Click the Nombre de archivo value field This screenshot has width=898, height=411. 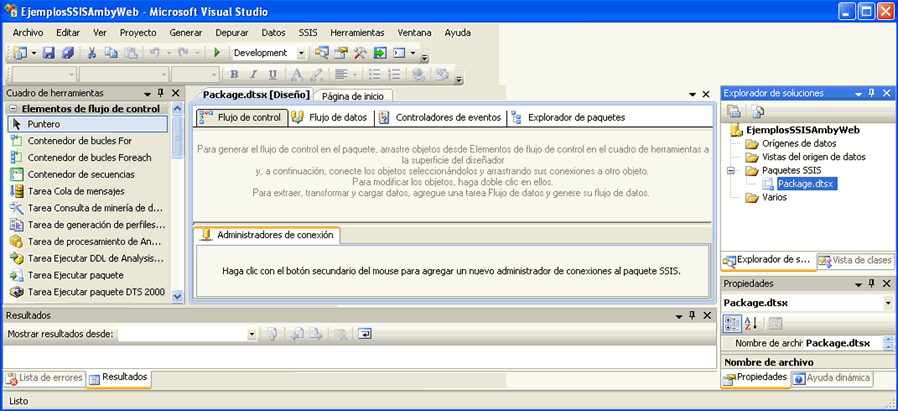point(842,343)
